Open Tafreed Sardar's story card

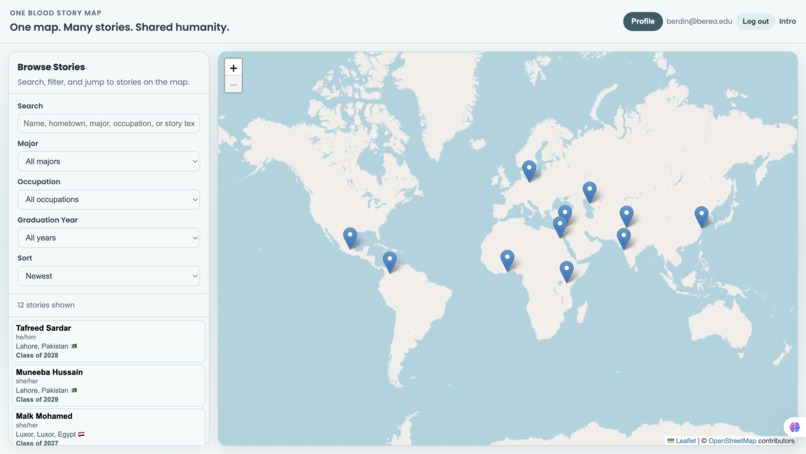(x=108, y=341)
